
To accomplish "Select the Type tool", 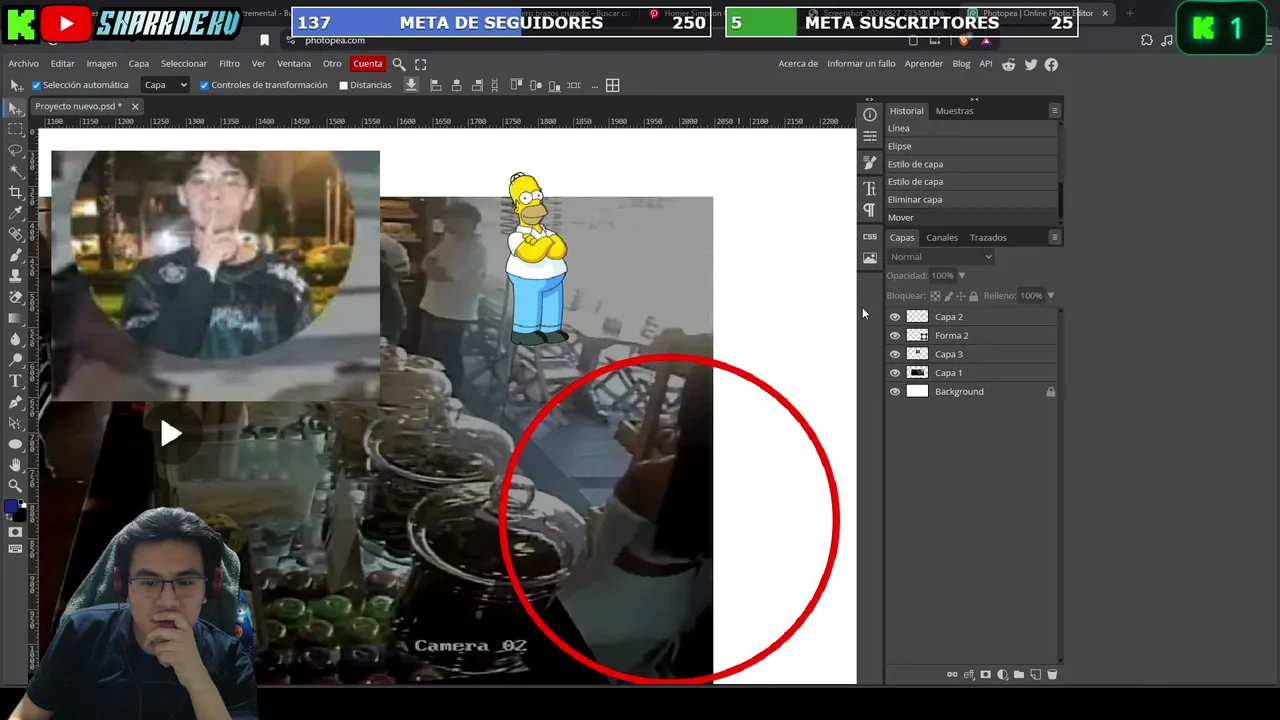I will [15, 381].
